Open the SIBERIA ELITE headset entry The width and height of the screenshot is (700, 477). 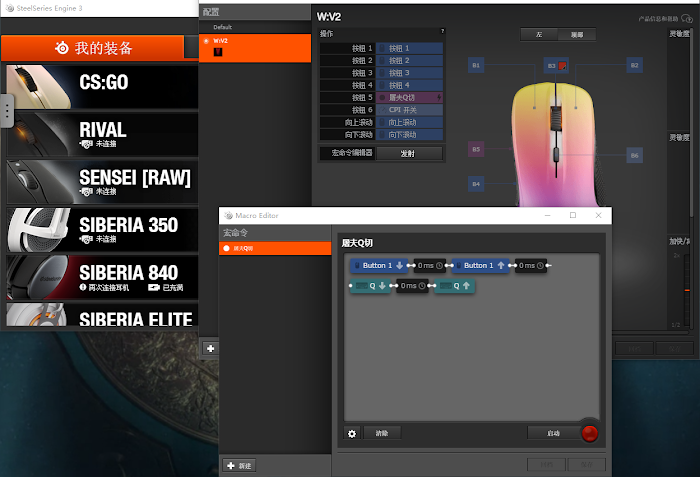click(102, 315)
